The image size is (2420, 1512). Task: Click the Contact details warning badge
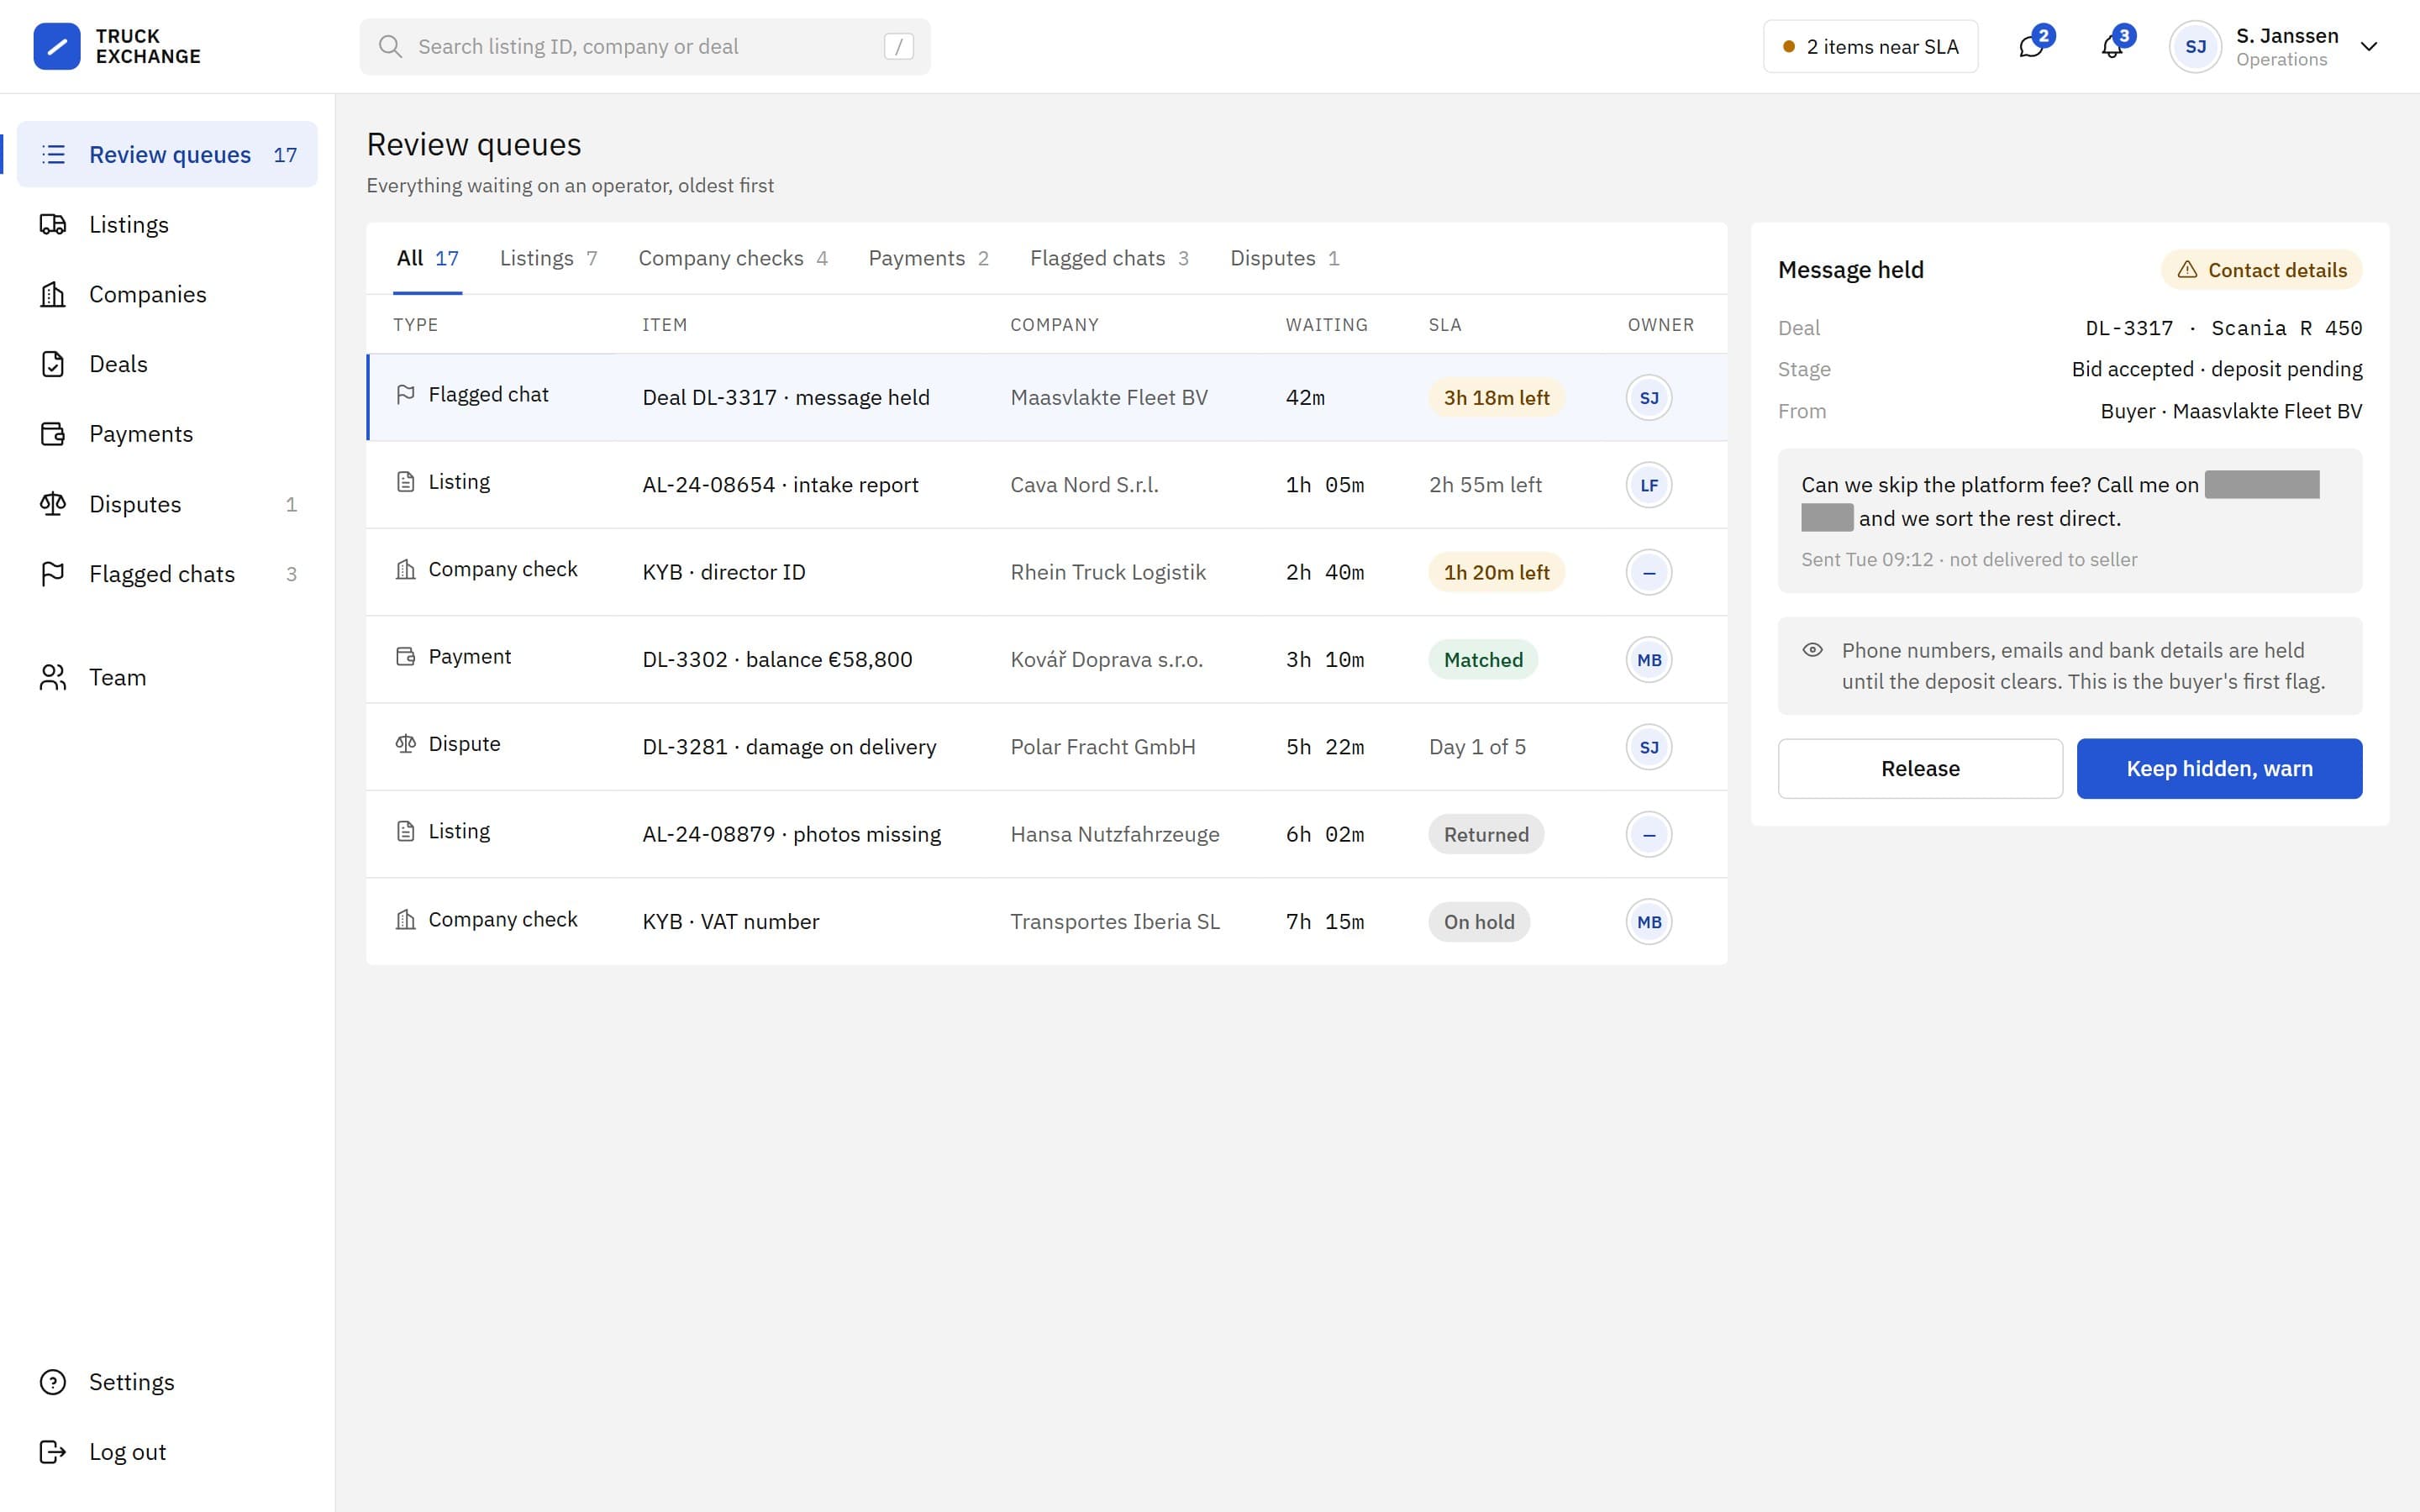2262,270
